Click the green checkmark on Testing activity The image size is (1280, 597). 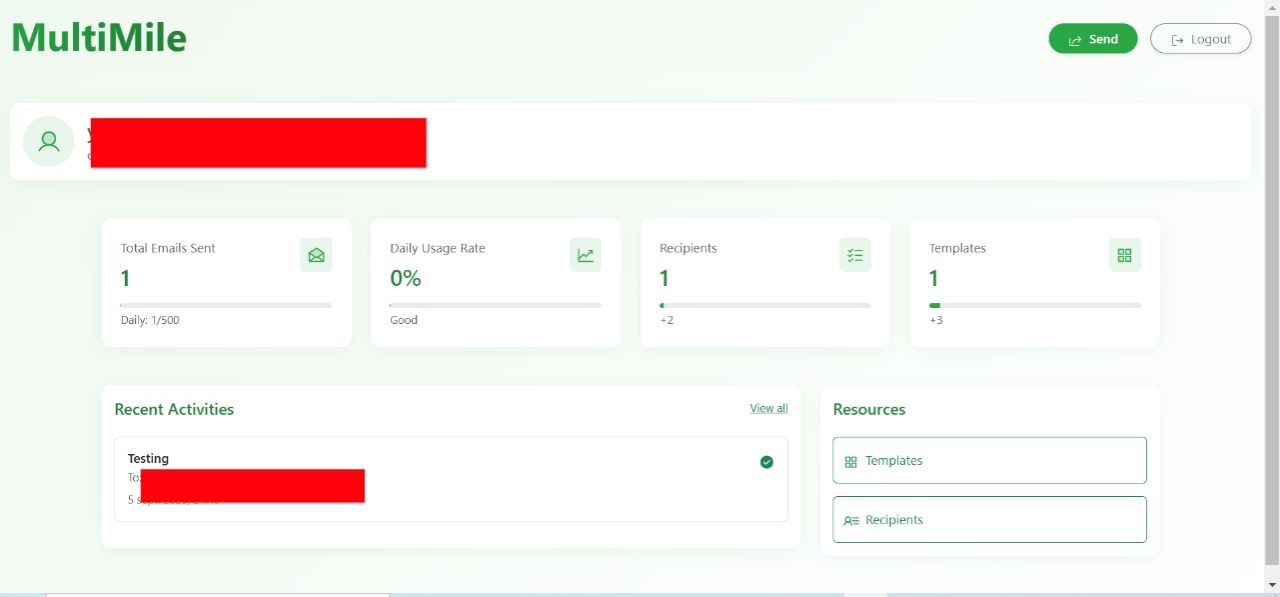[766, 462]
